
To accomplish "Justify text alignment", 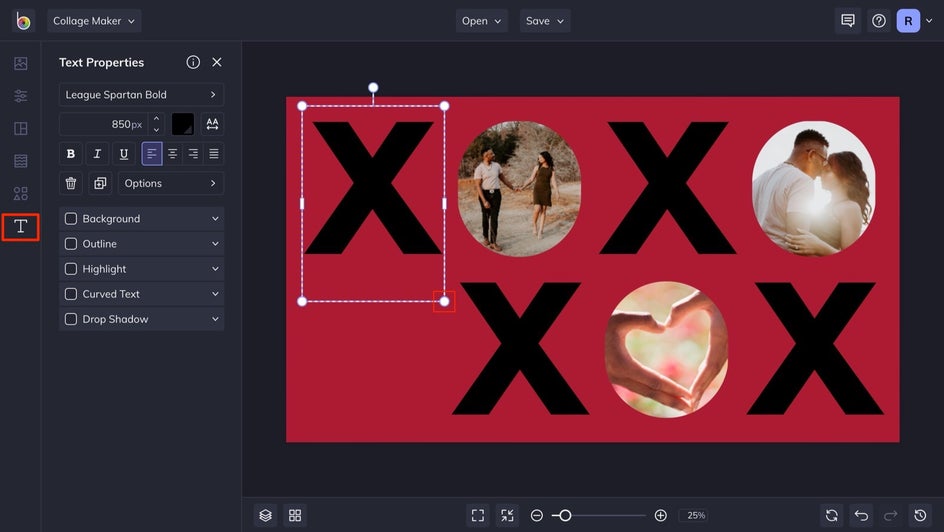I will pyautogui.click(x=213, y=153).
